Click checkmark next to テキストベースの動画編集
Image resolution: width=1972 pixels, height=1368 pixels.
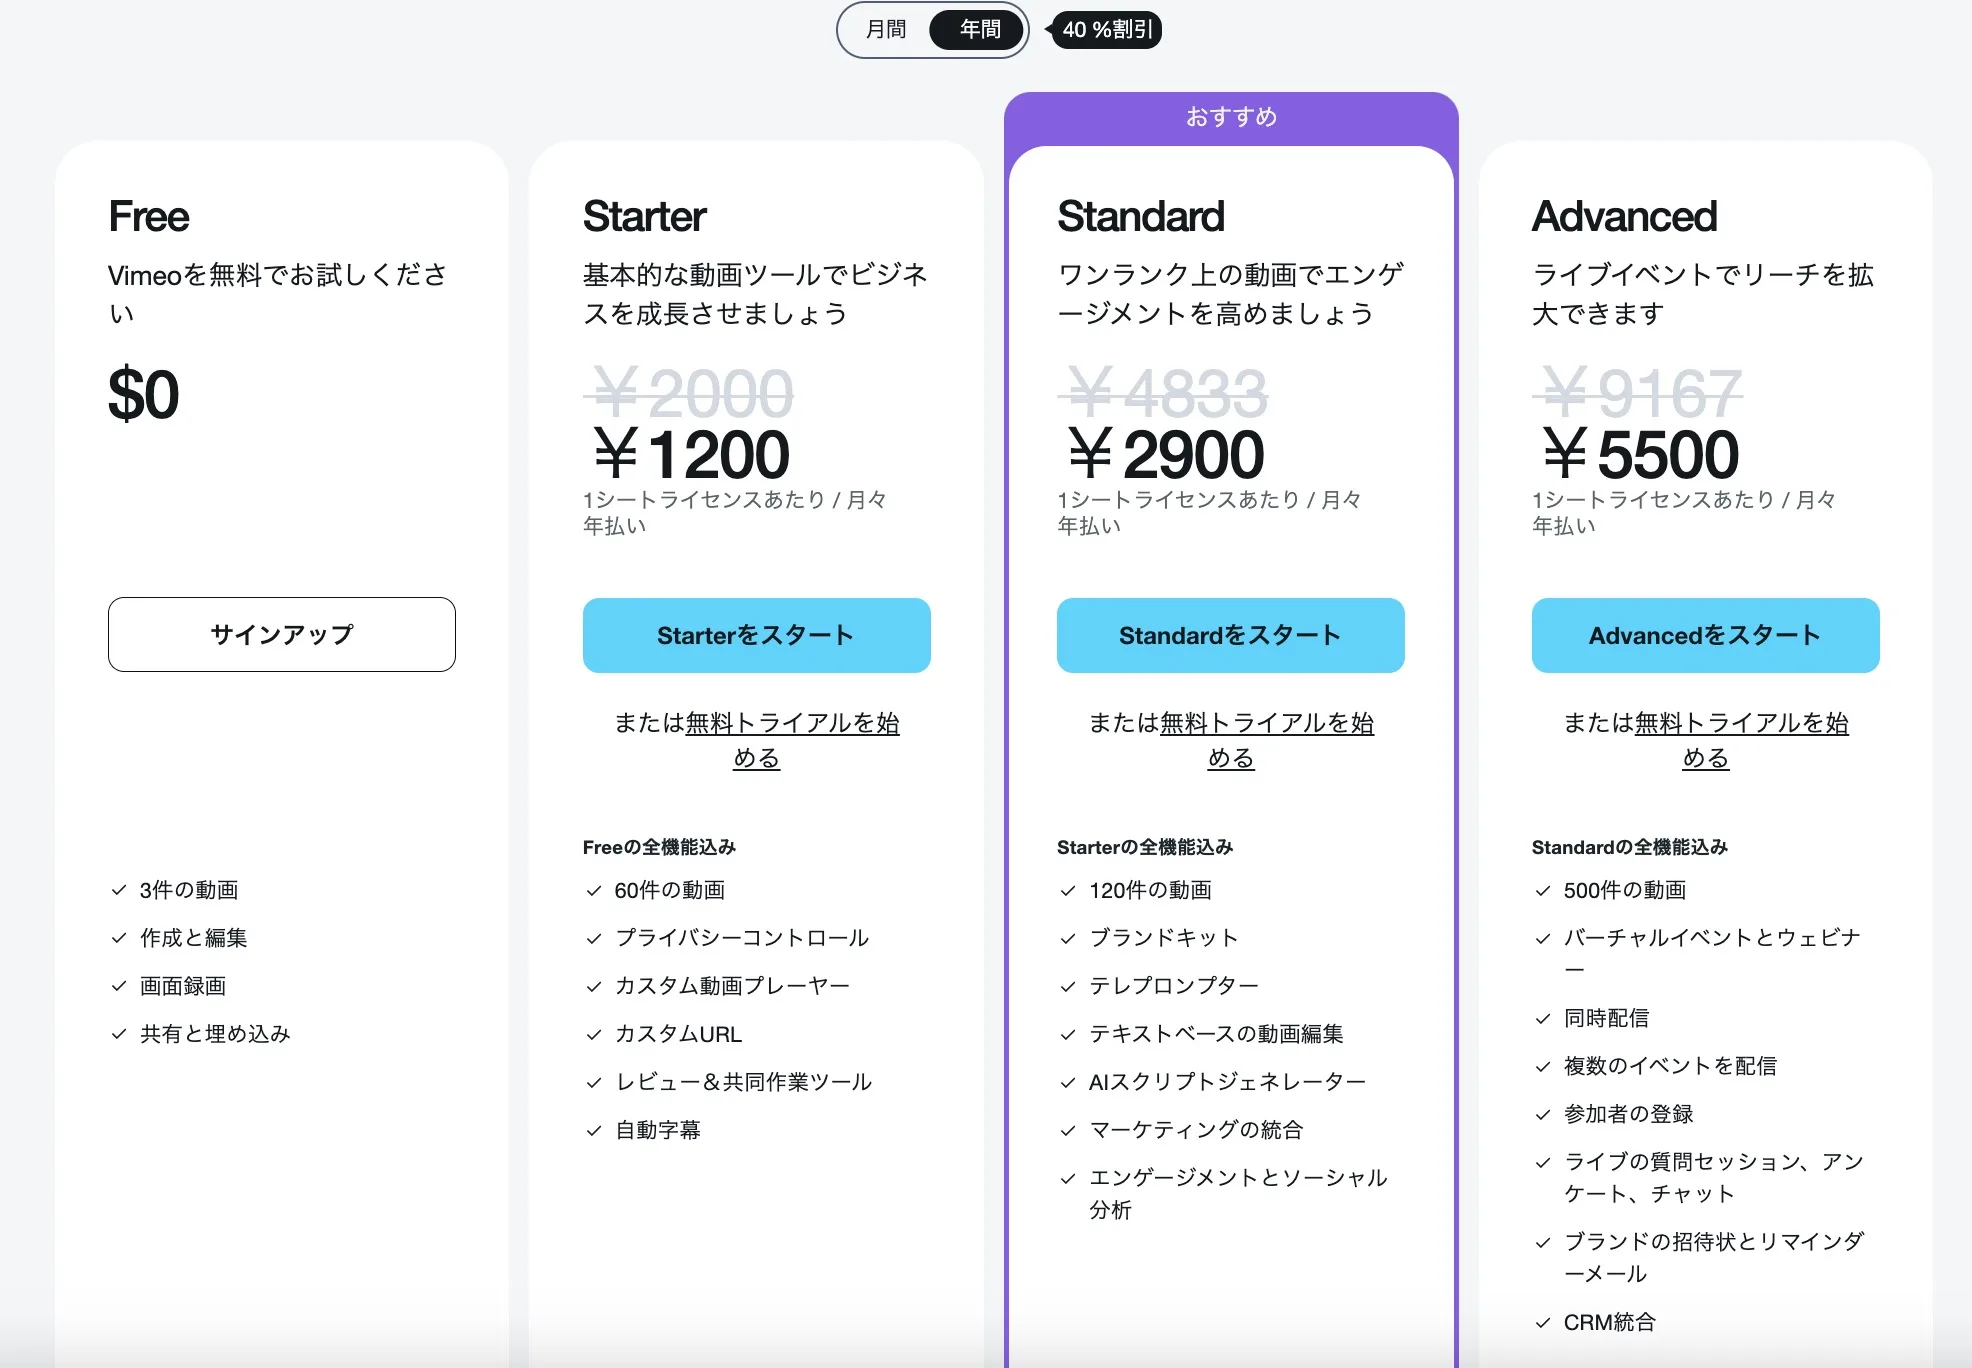tap(1068, 1034)
